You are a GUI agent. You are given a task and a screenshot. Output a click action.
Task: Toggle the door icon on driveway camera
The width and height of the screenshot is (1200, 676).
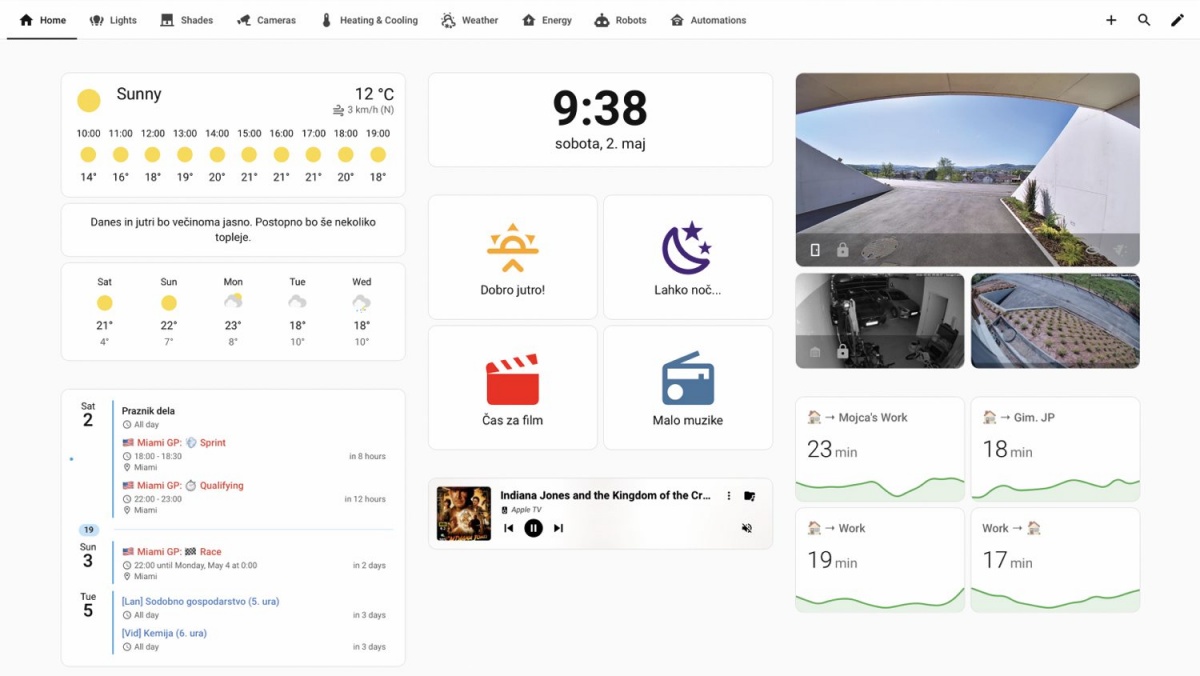click(x=815, y=250)
